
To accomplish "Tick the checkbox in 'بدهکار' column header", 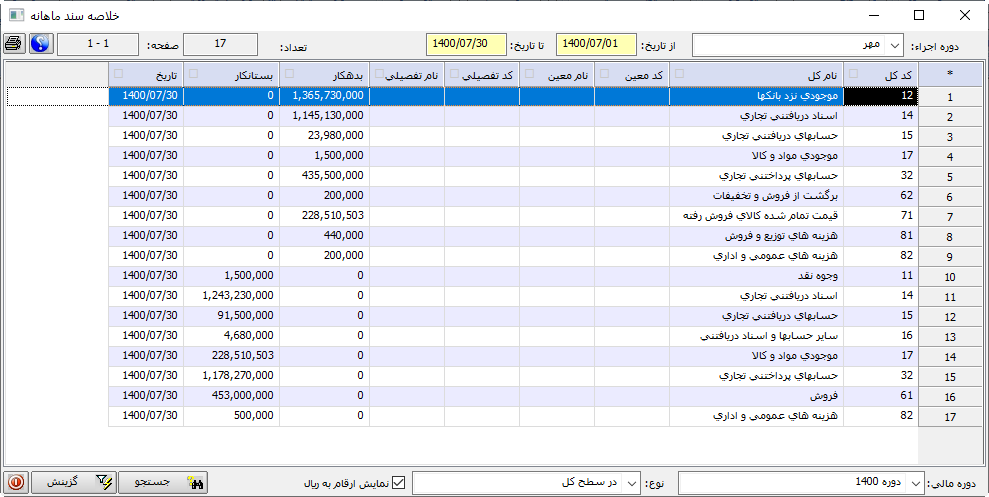I will (x=290, y=74).
